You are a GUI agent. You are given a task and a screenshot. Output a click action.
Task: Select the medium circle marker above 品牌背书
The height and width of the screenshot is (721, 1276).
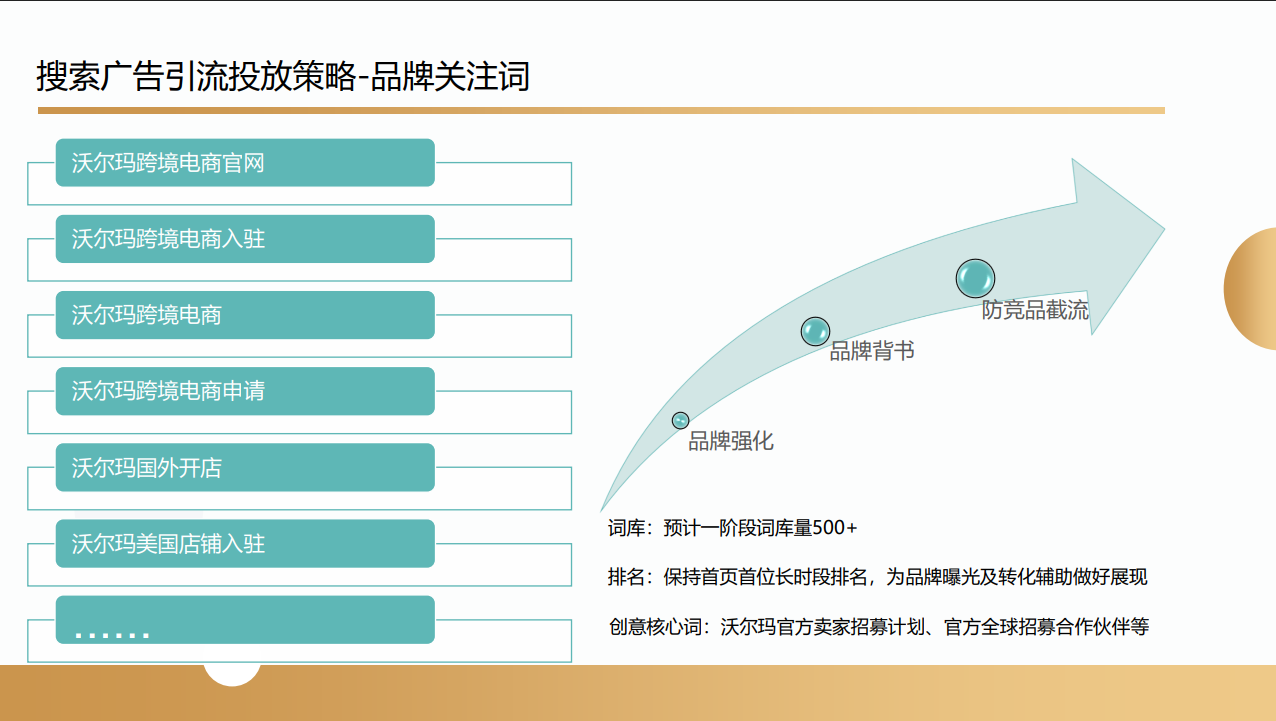point(816,331)
